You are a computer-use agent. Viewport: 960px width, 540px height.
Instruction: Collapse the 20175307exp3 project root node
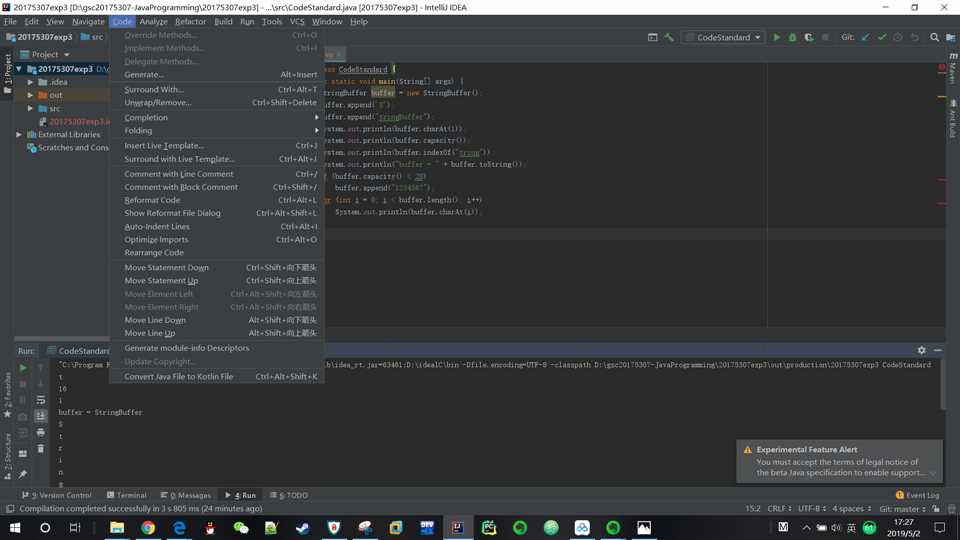19,69
